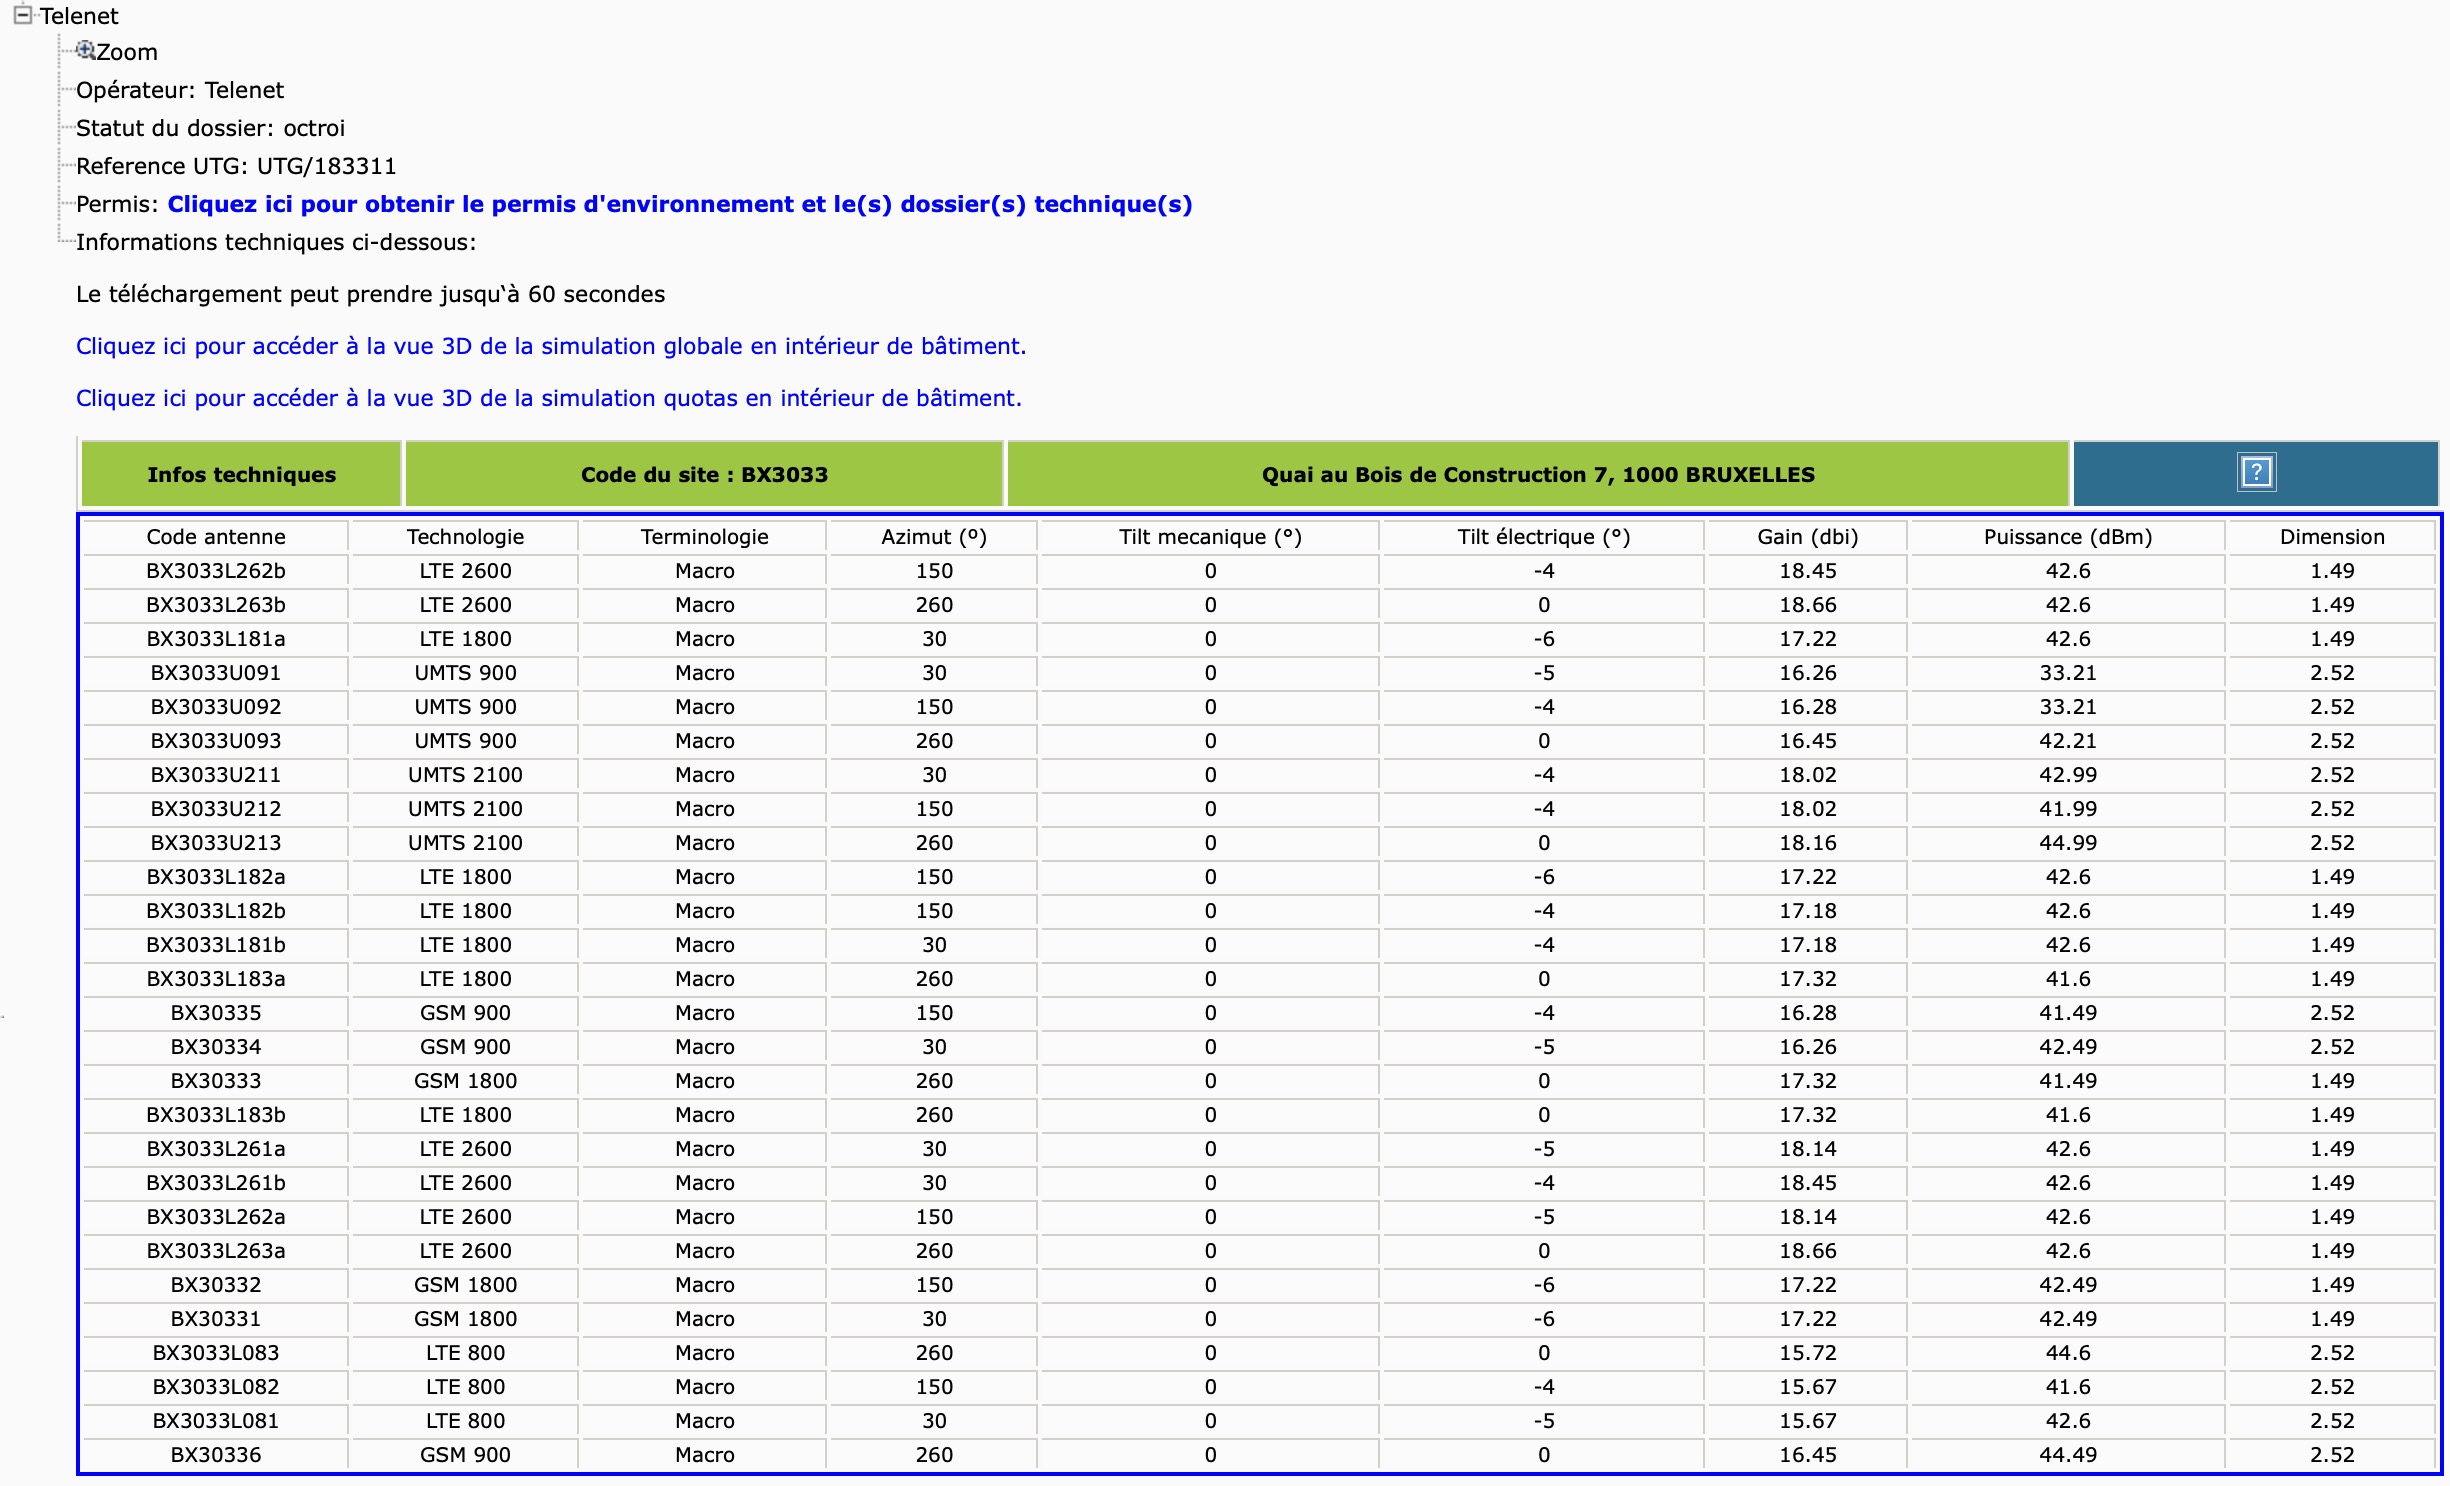Click 'LTE 800' in the BX3033L082 row
This screenshot has height=1486, width=2450.
465,1387
